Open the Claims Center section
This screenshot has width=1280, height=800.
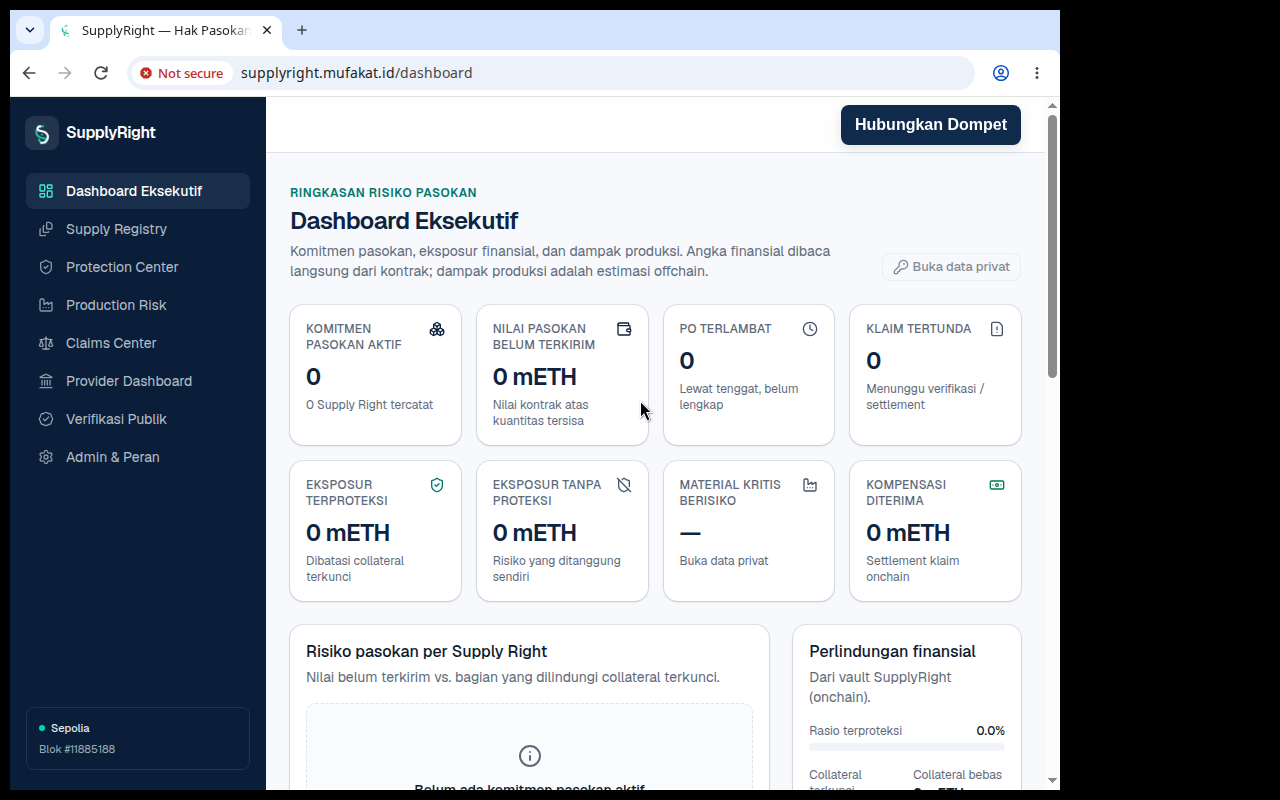click(x=138, y=343)
